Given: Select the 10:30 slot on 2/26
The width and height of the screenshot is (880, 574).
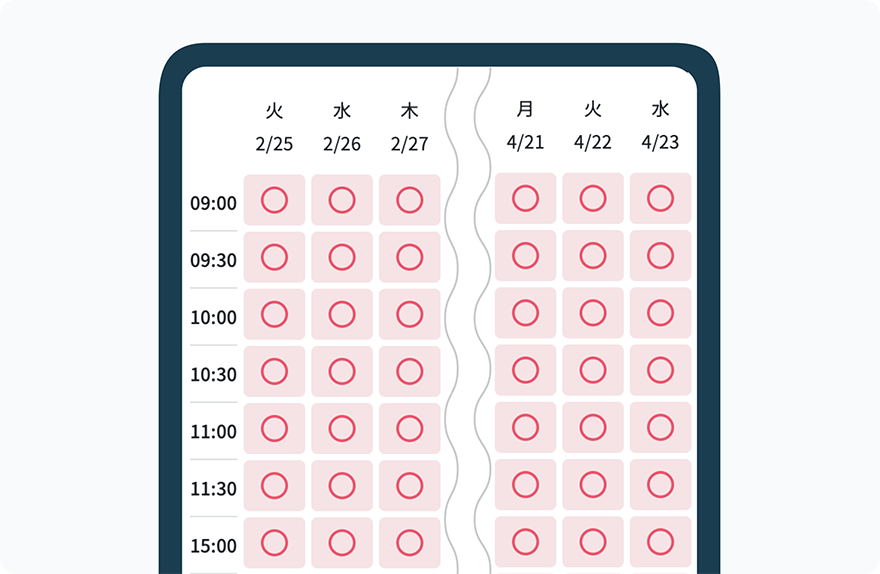Looking at the screenshot, I should (342, 371).
